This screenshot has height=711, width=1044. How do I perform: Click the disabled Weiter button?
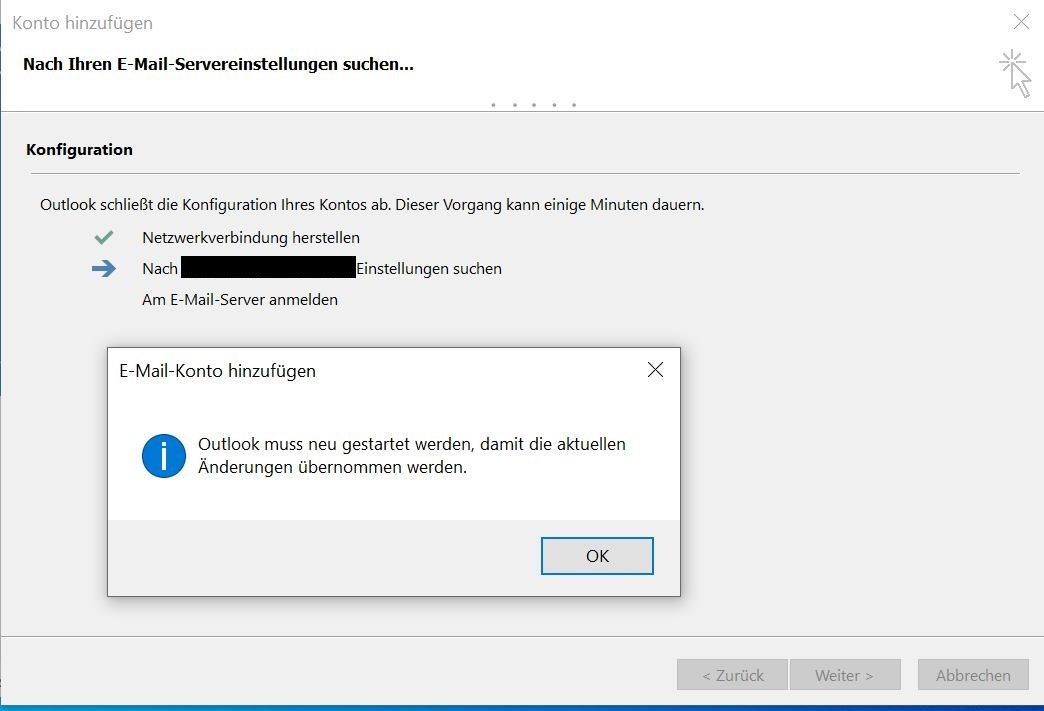(x=845, y=674)
